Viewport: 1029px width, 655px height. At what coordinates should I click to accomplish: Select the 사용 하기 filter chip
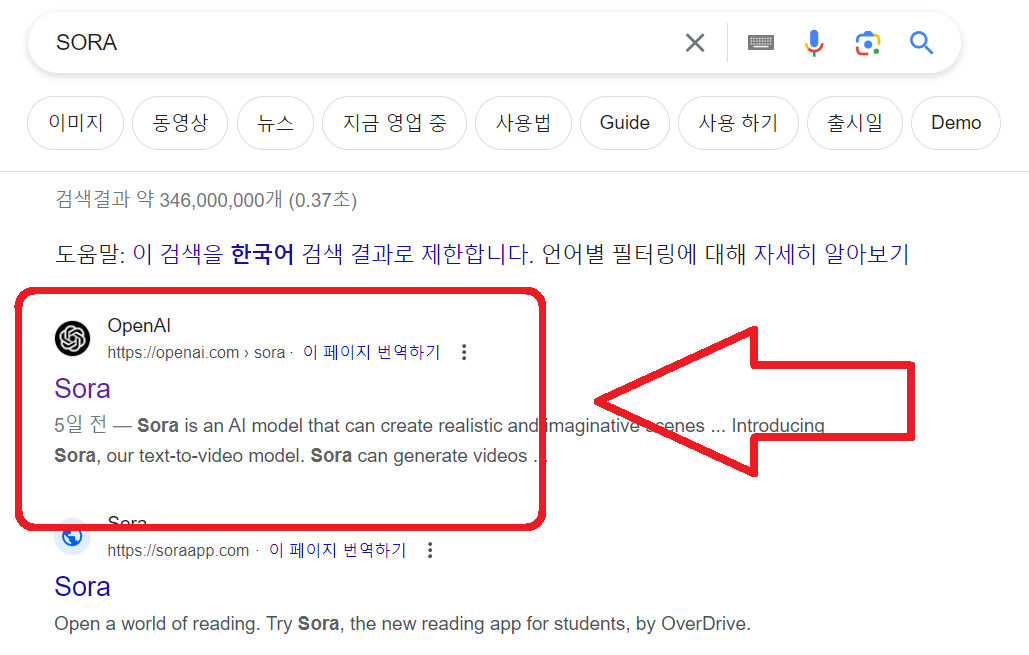(738, 123)
